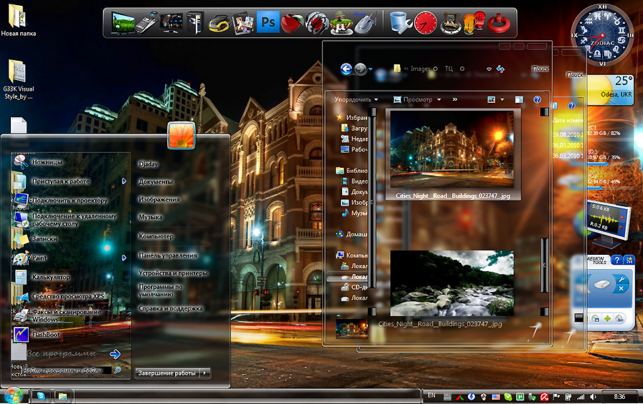Launch the red clock dock icon
The width and height of the screenshot is (643, 404).
click(x=425, y=23)
